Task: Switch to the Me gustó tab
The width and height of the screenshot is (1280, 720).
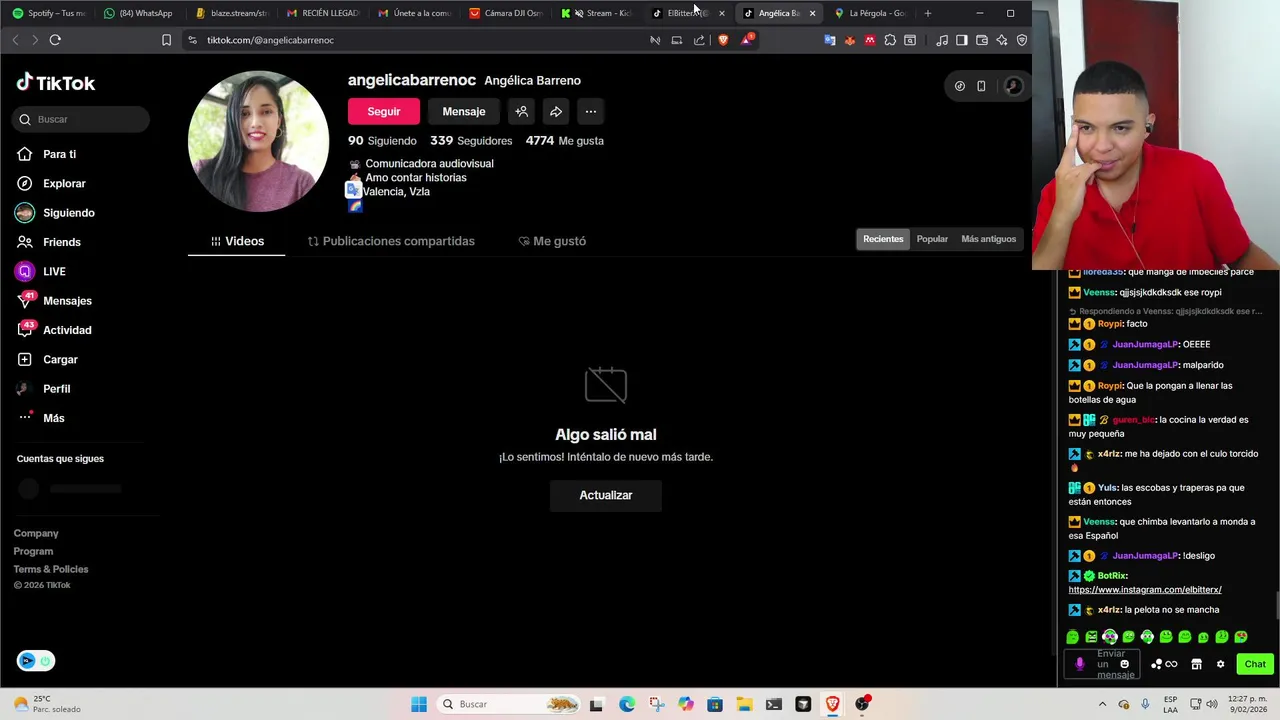Action: click(552, 241)
